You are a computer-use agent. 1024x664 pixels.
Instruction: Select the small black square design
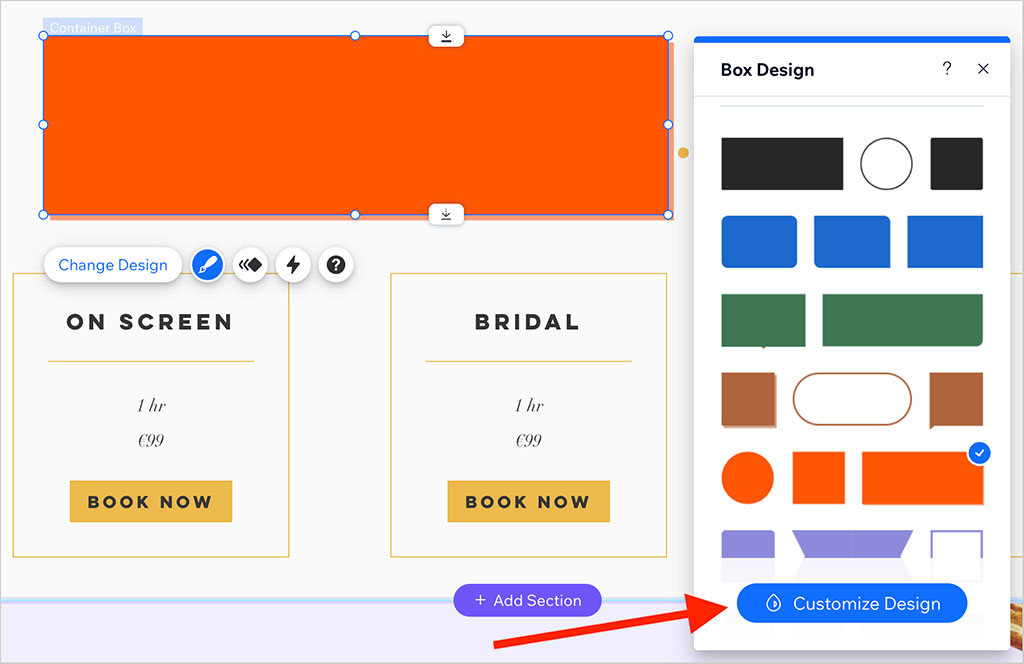(x=956, y=164)
